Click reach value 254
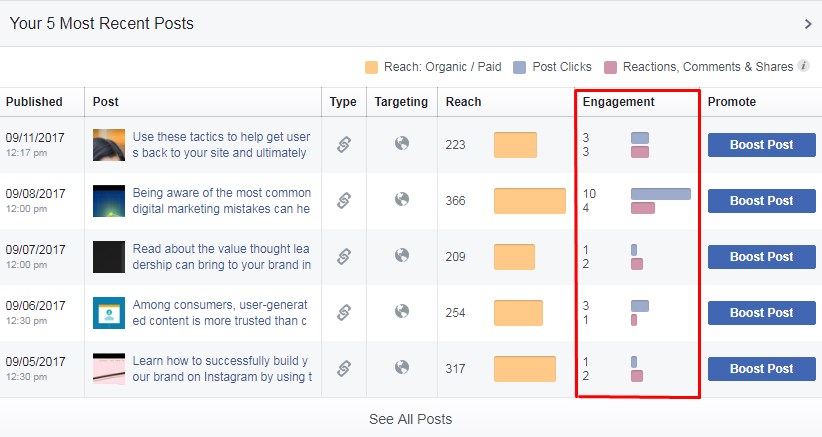This screenshot has width=822, height=437. click(456, 313)
